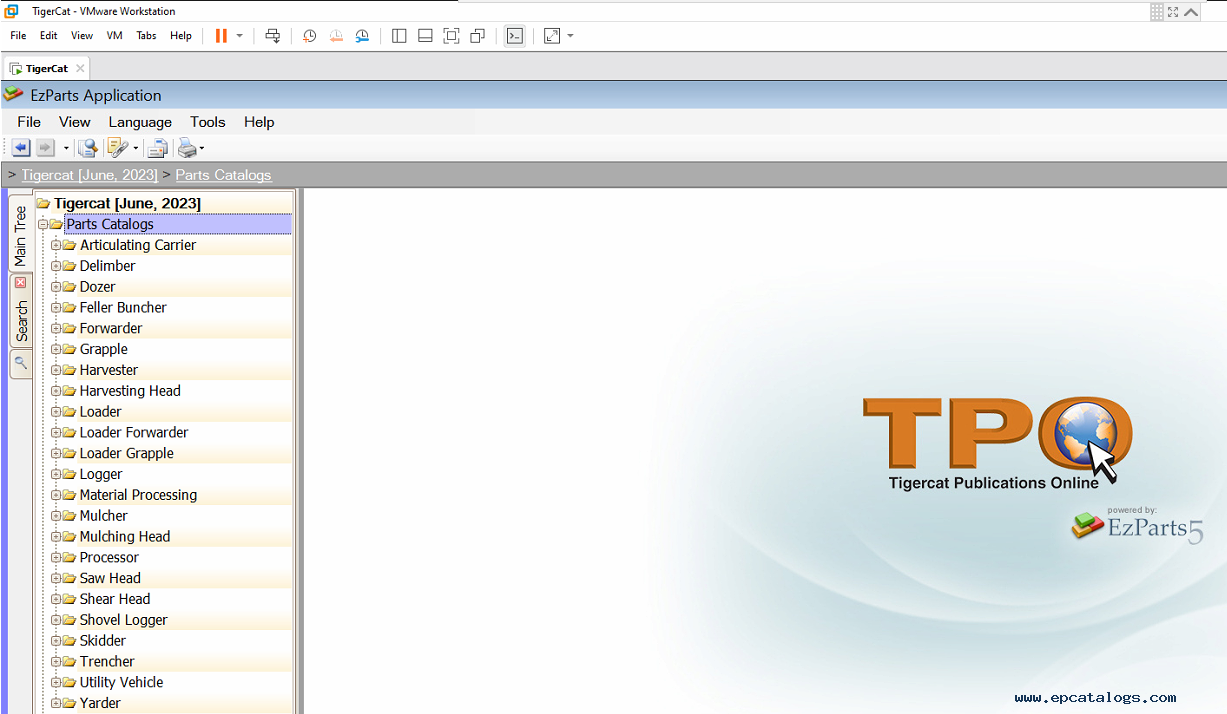Click the print preview toolbar icon
Viewport: 1227px width, 714px height.
tap(158, 149)
